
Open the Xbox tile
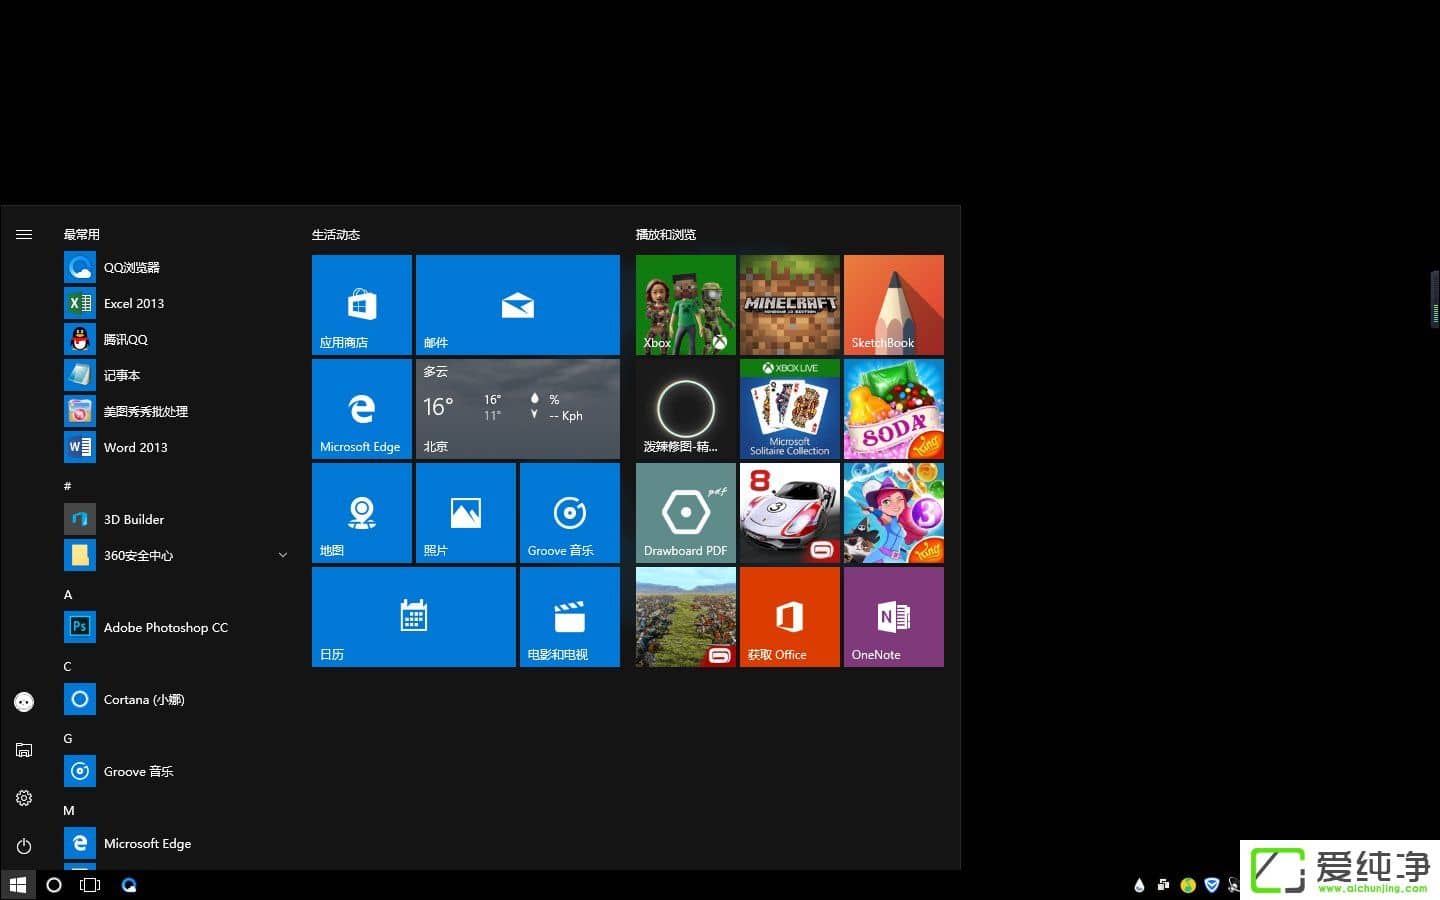tap(685, 305)
